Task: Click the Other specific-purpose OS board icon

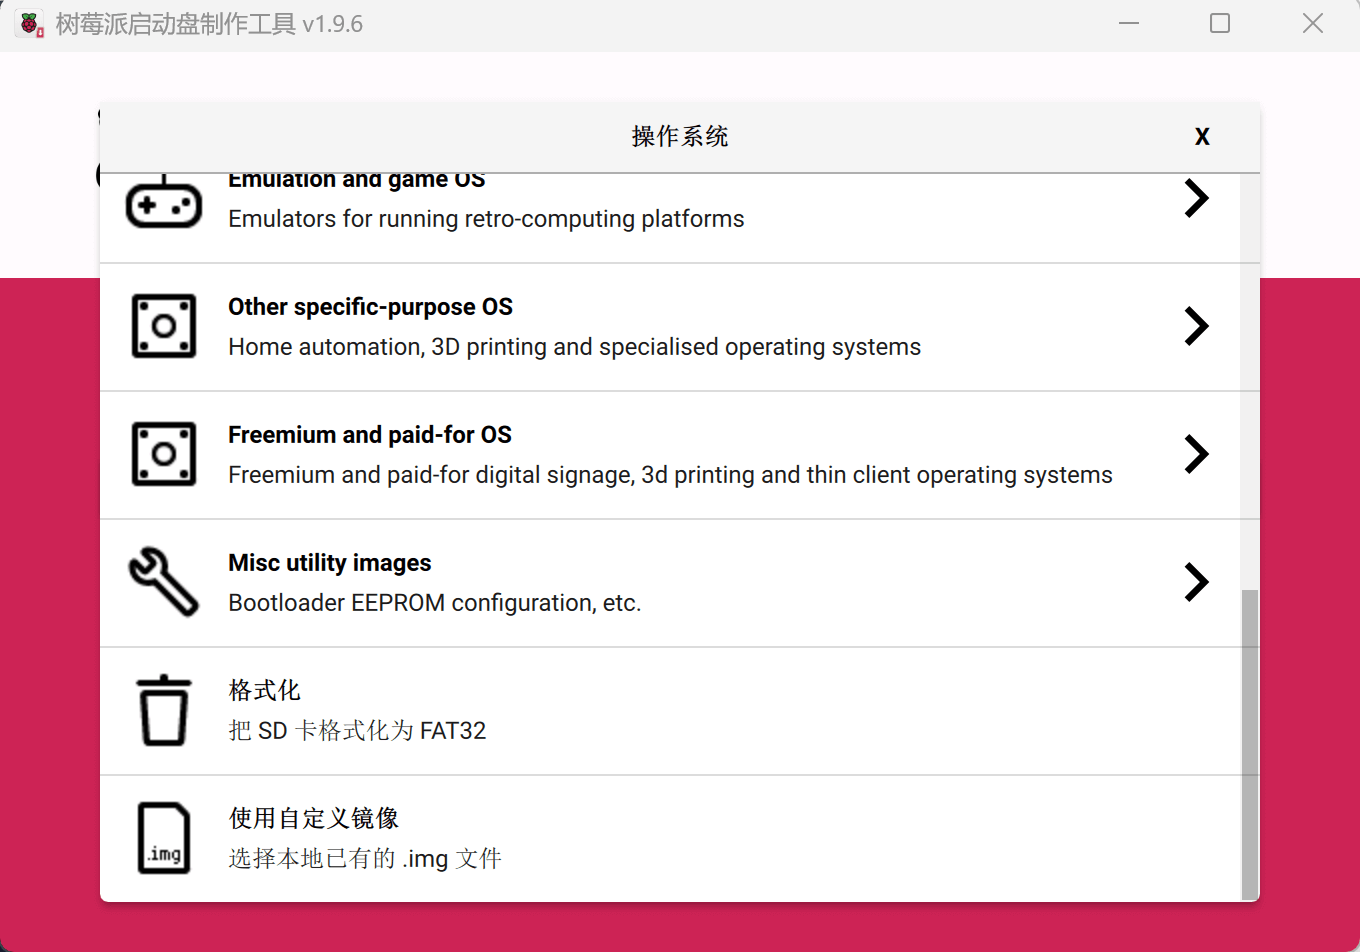Action: point(163,326)
